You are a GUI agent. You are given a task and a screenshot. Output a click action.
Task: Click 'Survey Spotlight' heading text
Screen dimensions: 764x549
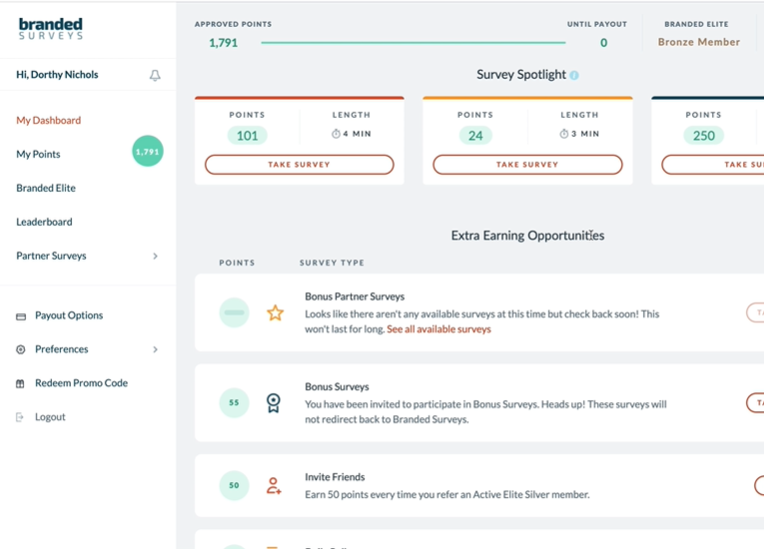click(521, 75)
